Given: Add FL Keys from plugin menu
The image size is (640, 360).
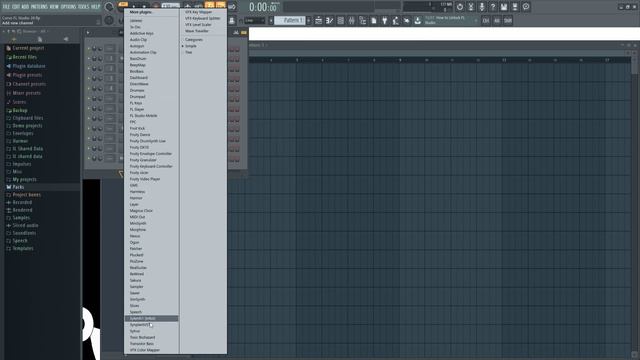Looking at the screenshot, I should tap(136, 103).
